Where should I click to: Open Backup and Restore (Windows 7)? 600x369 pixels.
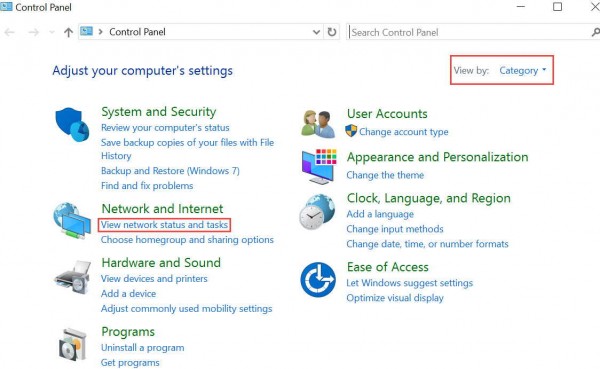[170, 171]
